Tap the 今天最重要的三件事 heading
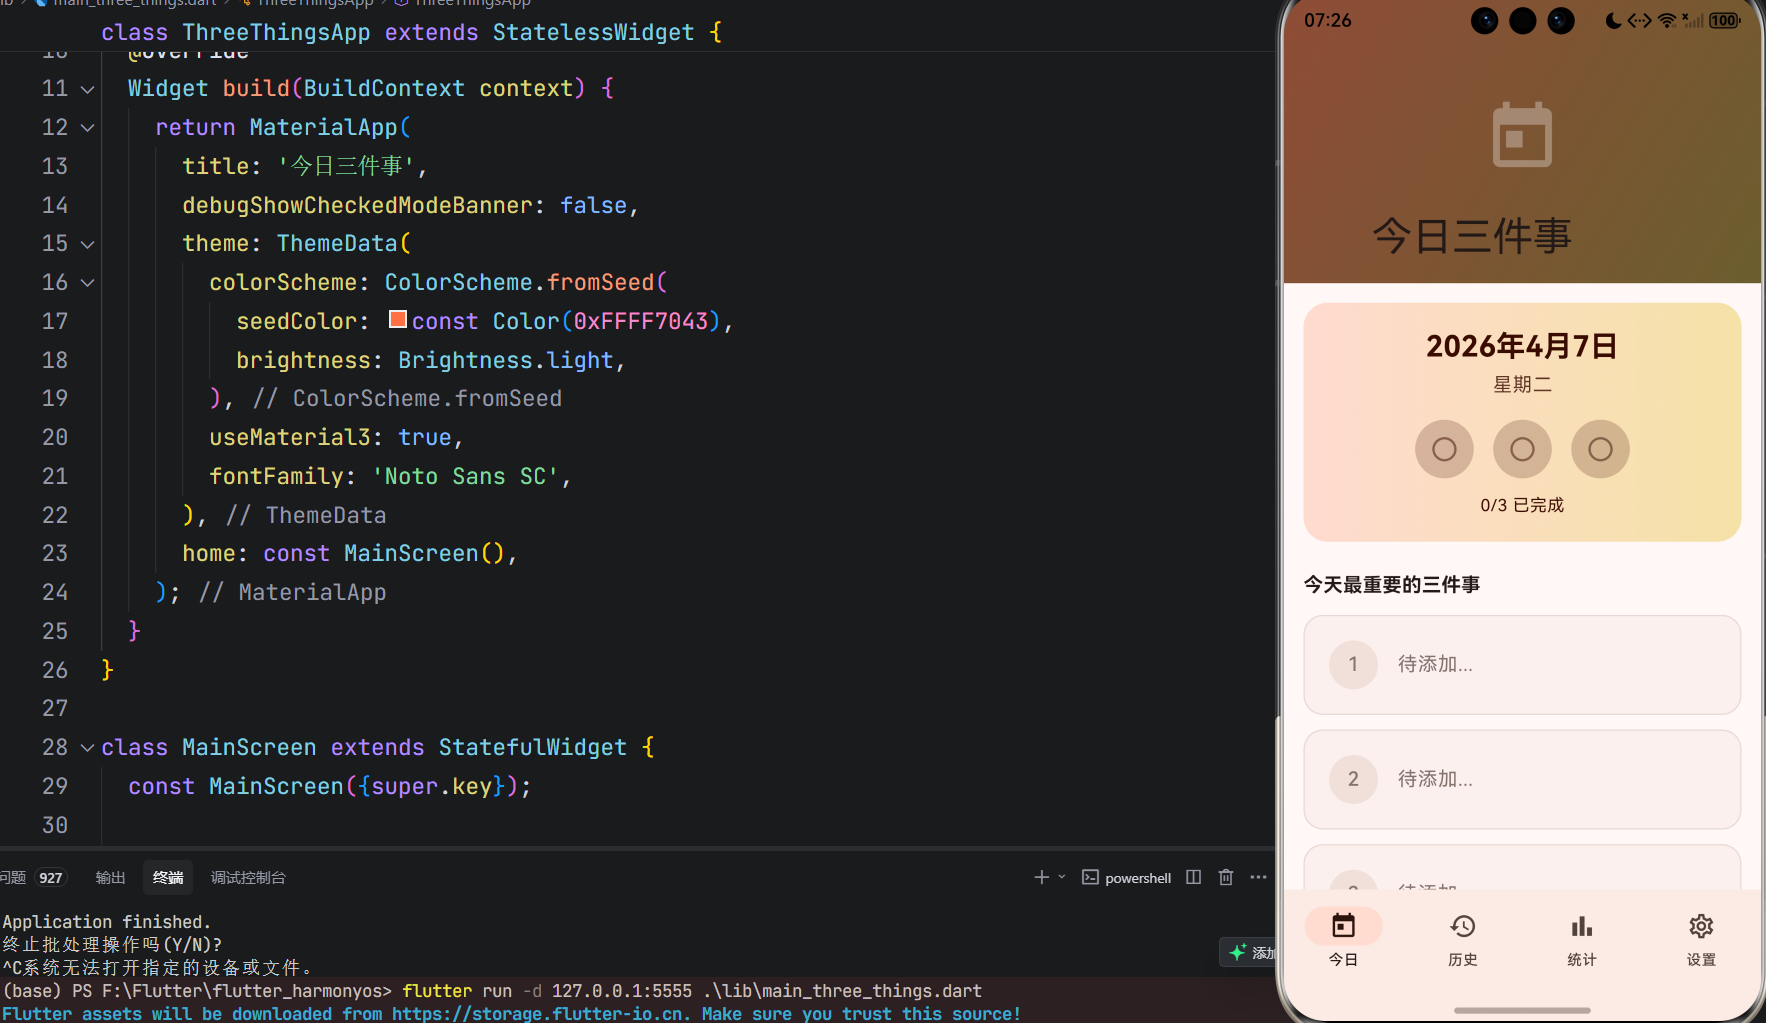This screenshot has height=1023, width=1766. click(x=1392, y=584)
